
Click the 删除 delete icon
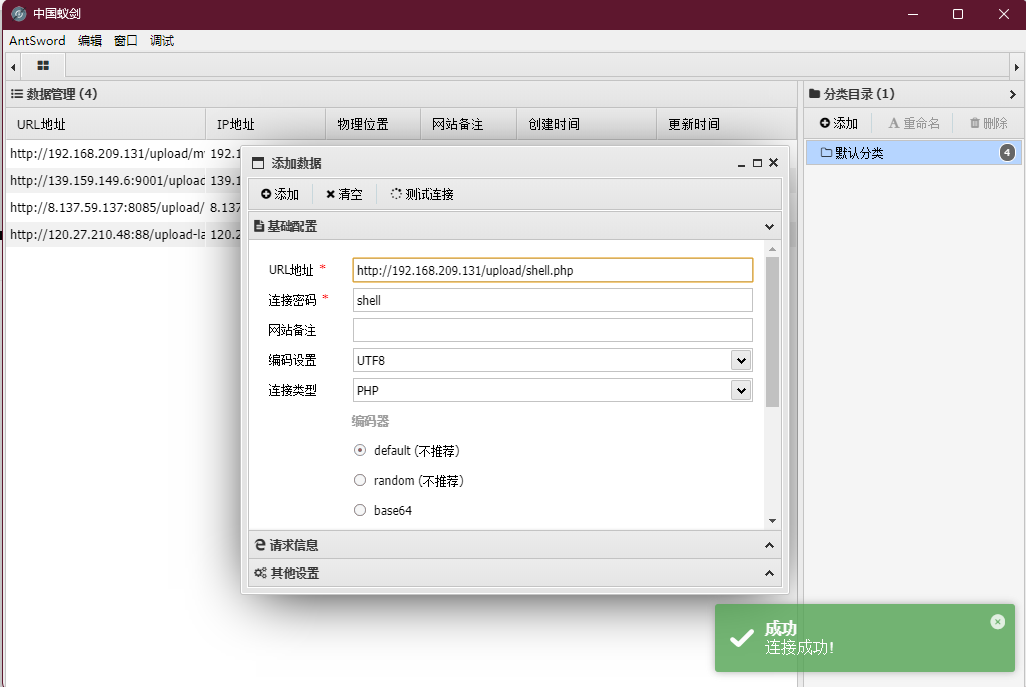[987, 123]
